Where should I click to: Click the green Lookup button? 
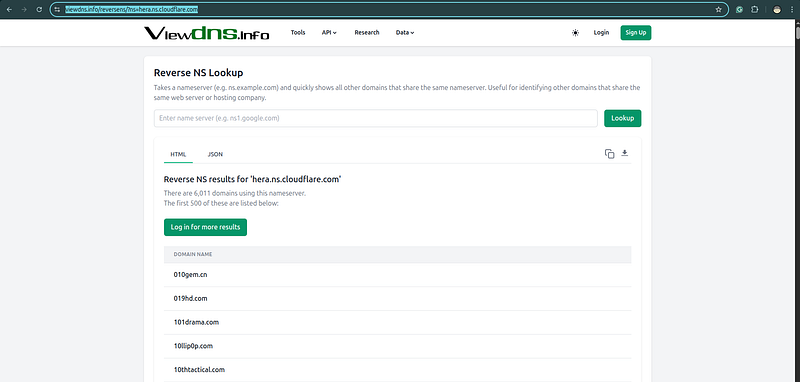click(x=622, y=118)
